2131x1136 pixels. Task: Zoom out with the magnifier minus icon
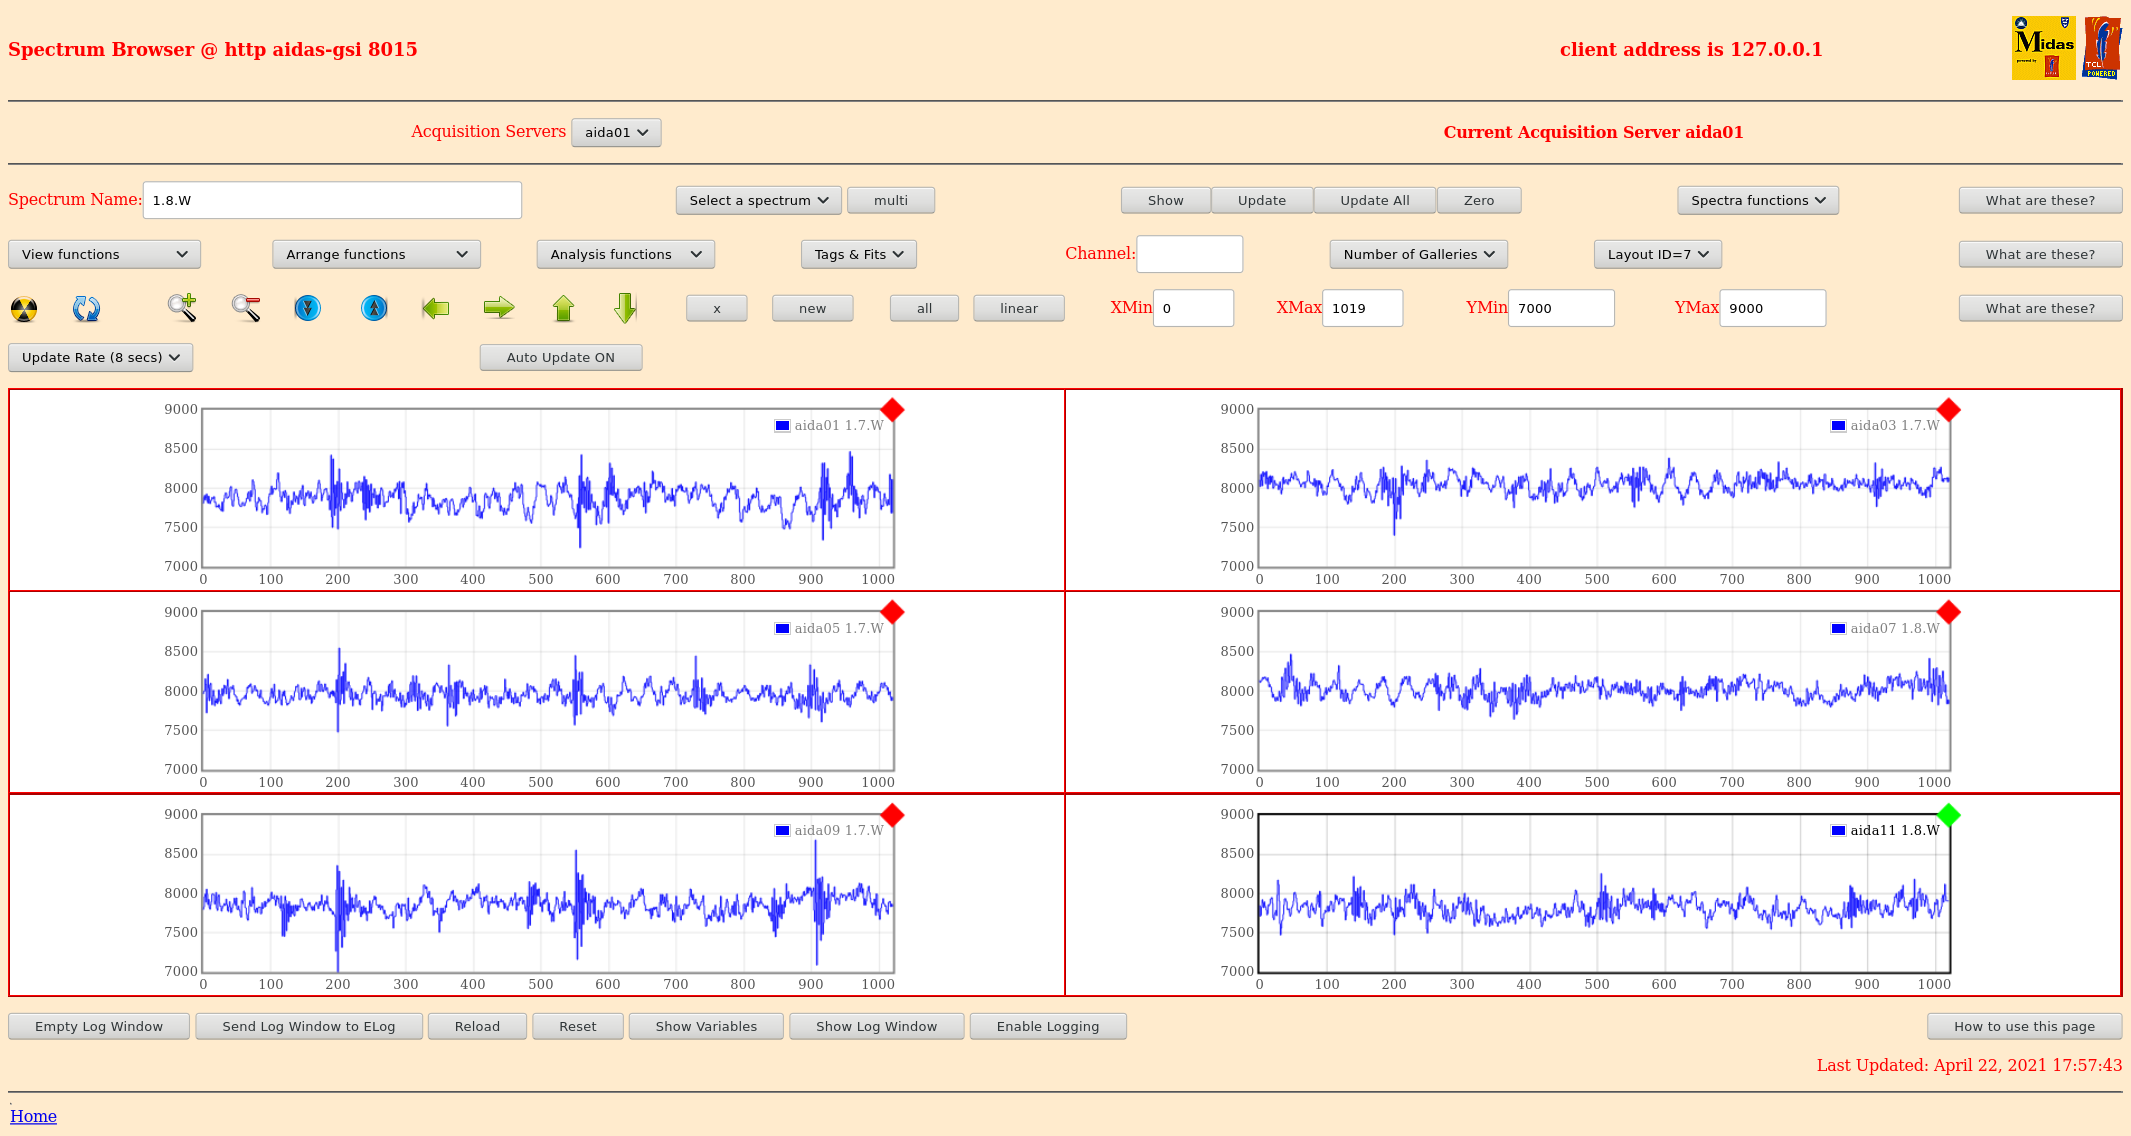click(x=246, y=308)
